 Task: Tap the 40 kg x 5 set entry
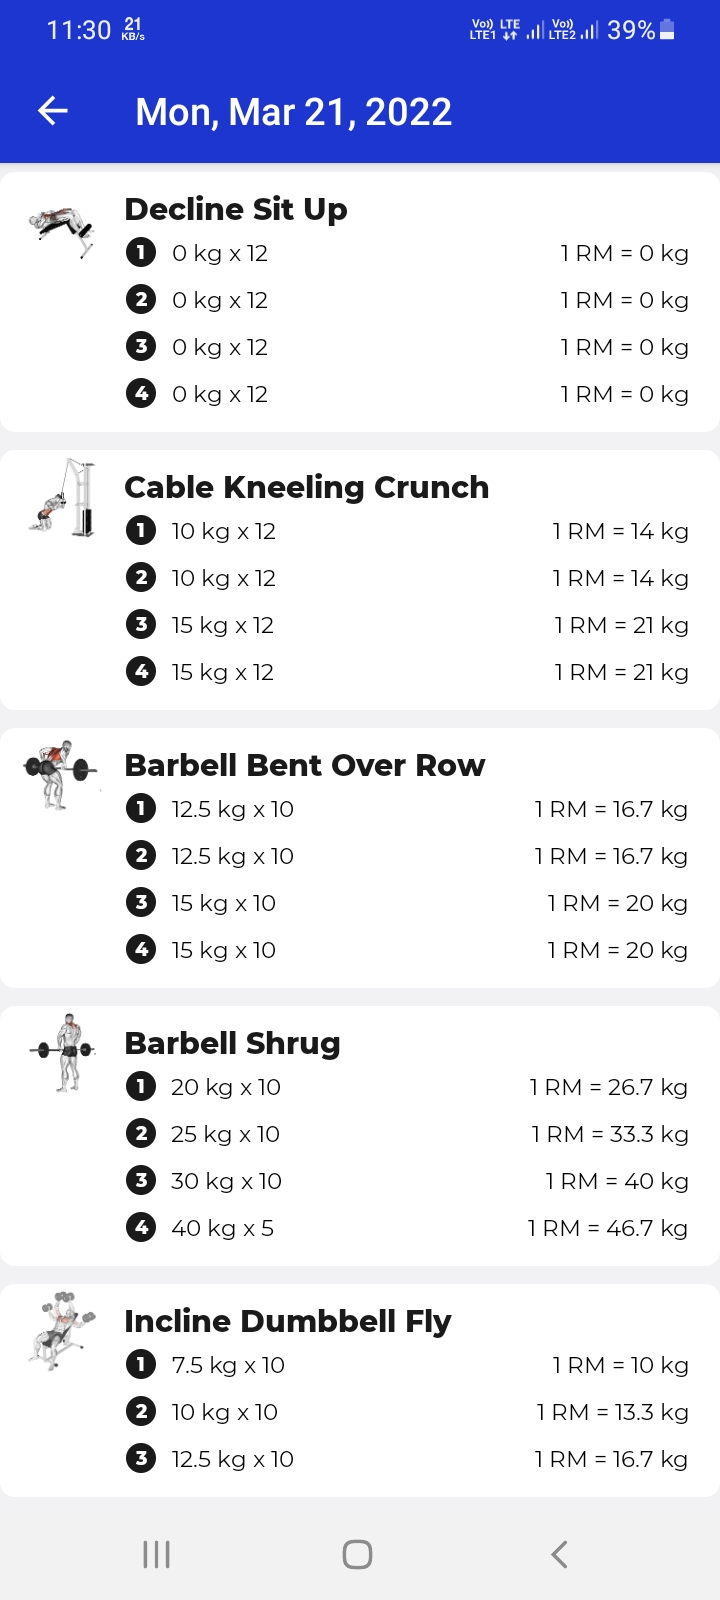tap(222, 1228)
